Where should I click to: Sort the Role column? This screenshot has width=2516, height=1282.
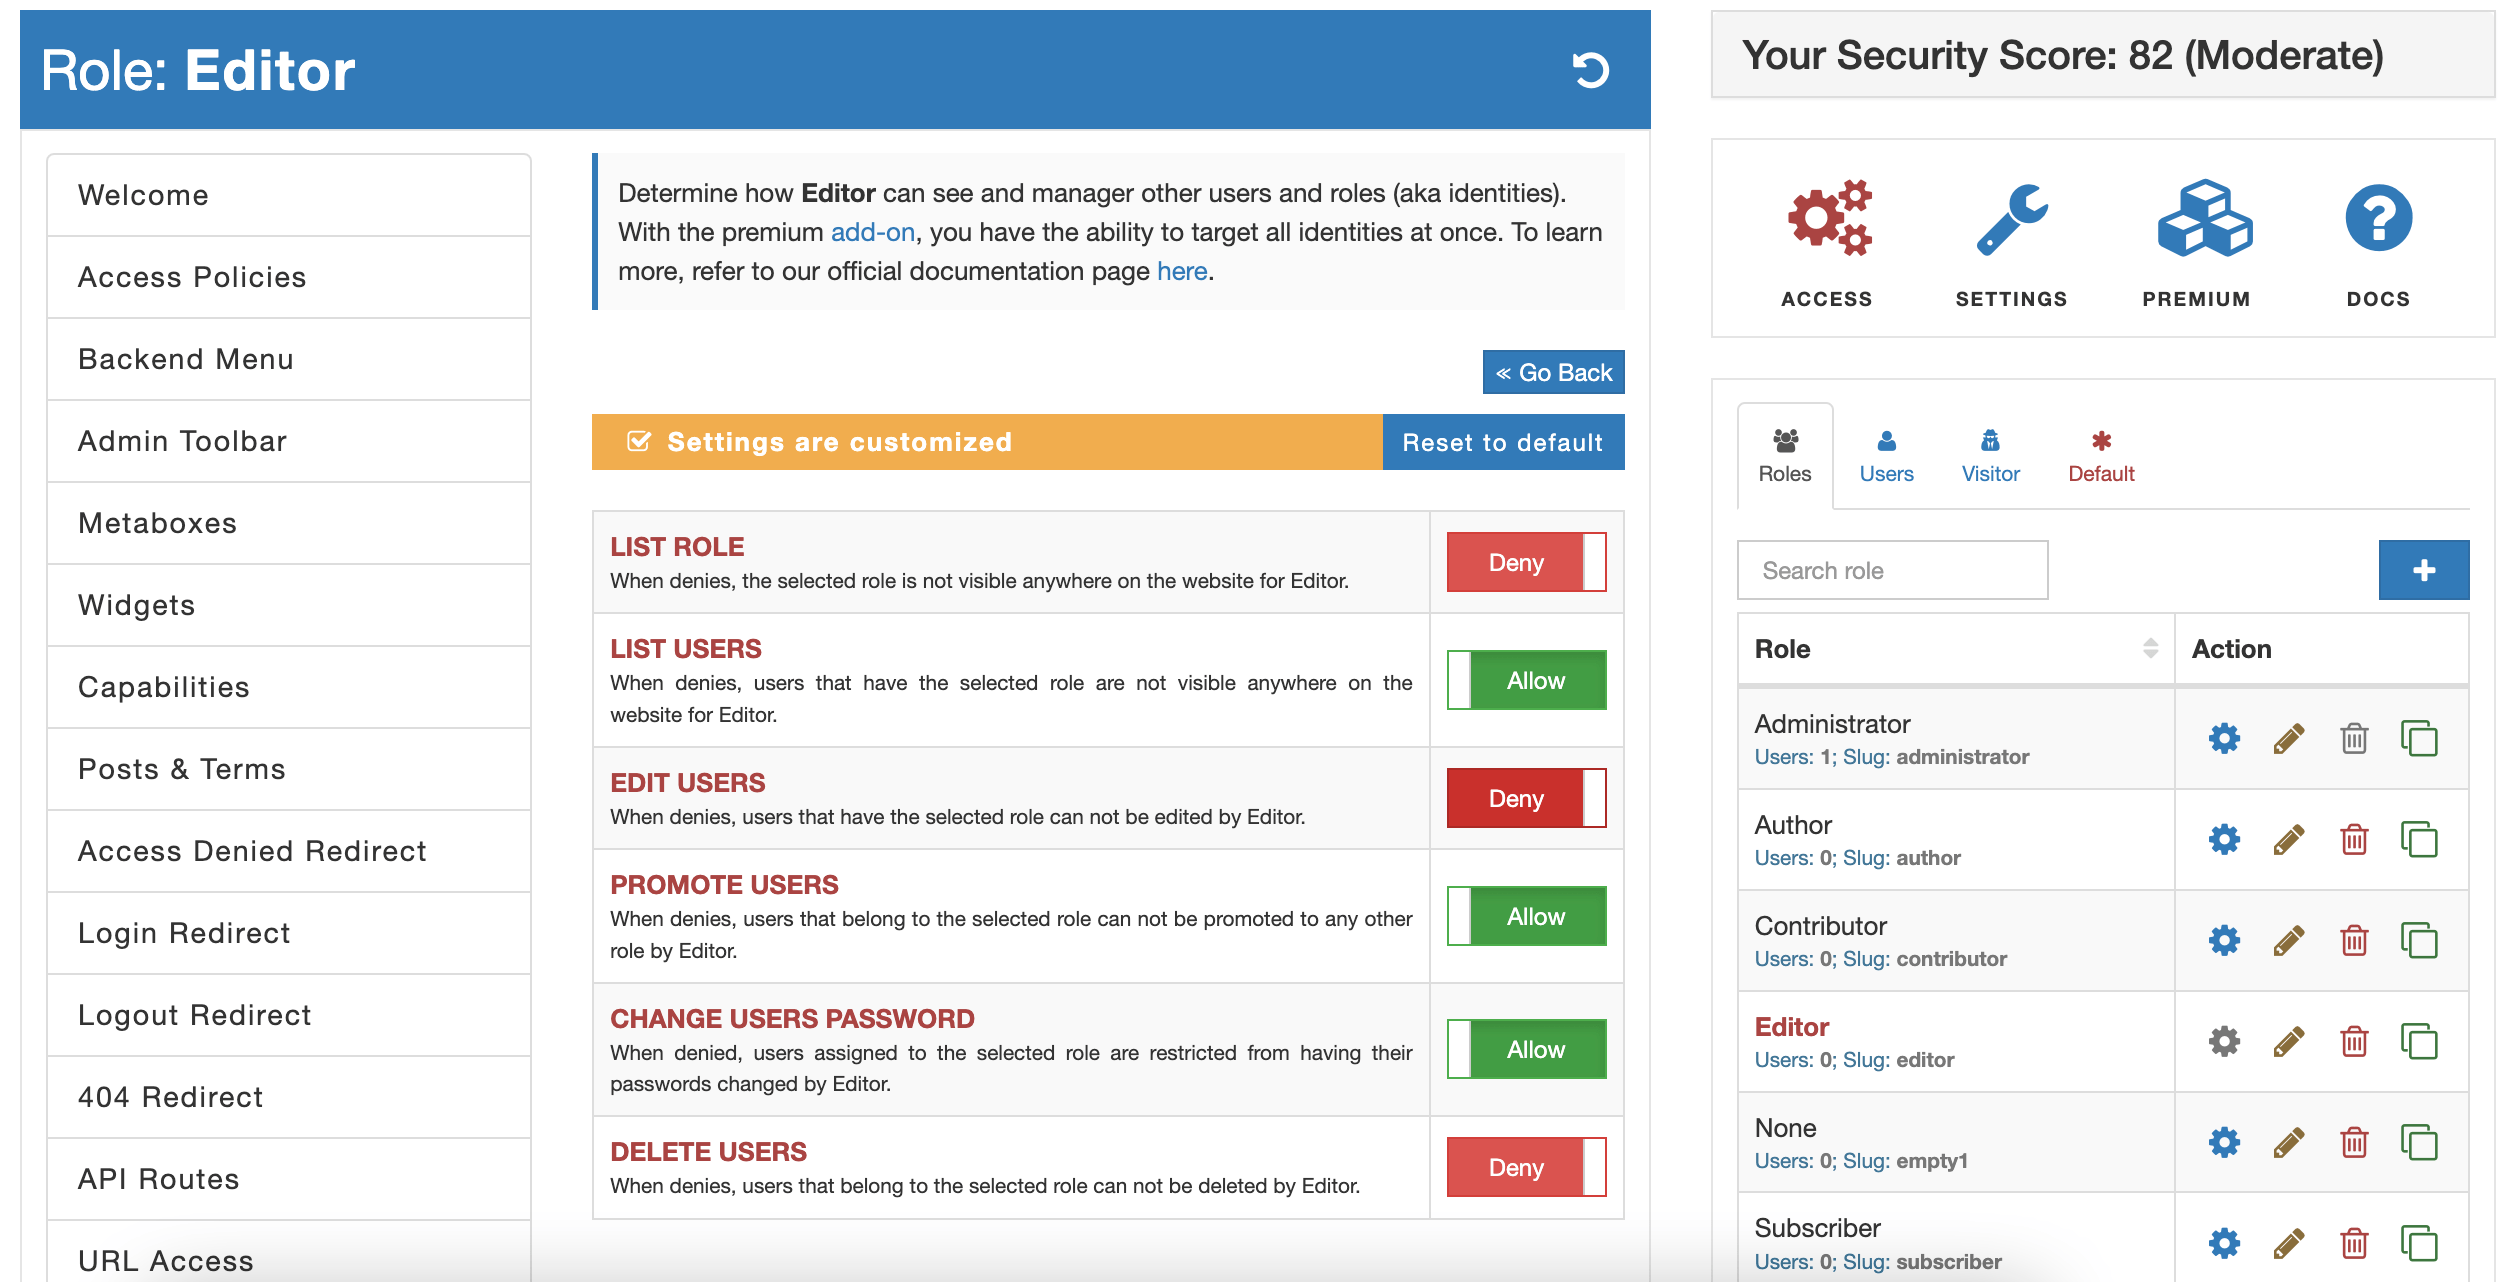pos(2150,648)
